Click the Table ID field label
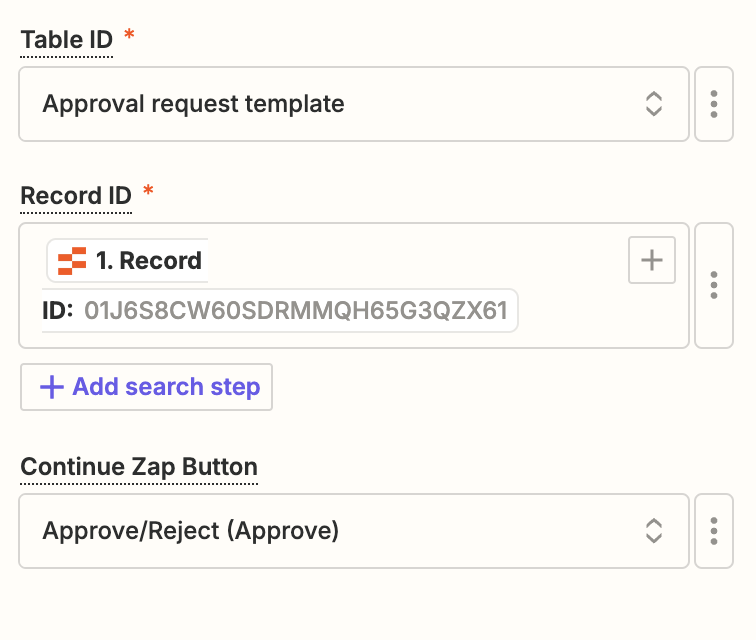The height and width of the screenshot is (640, 756). coord(66,40)
